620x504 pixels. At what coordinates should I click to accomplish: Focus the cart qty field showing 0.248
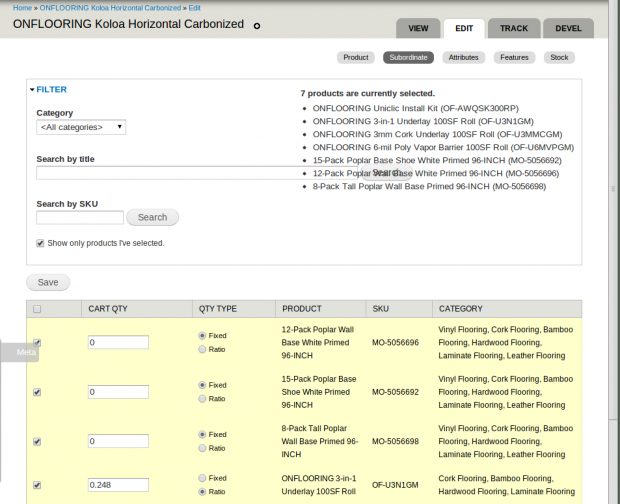click(118, 485)
